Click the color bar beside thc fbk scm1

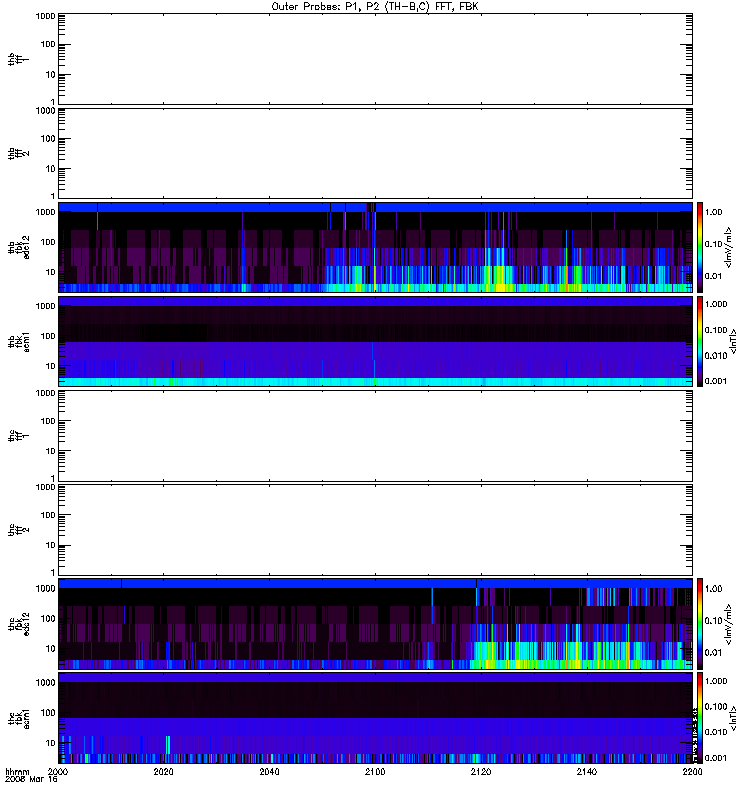point(700,718)
